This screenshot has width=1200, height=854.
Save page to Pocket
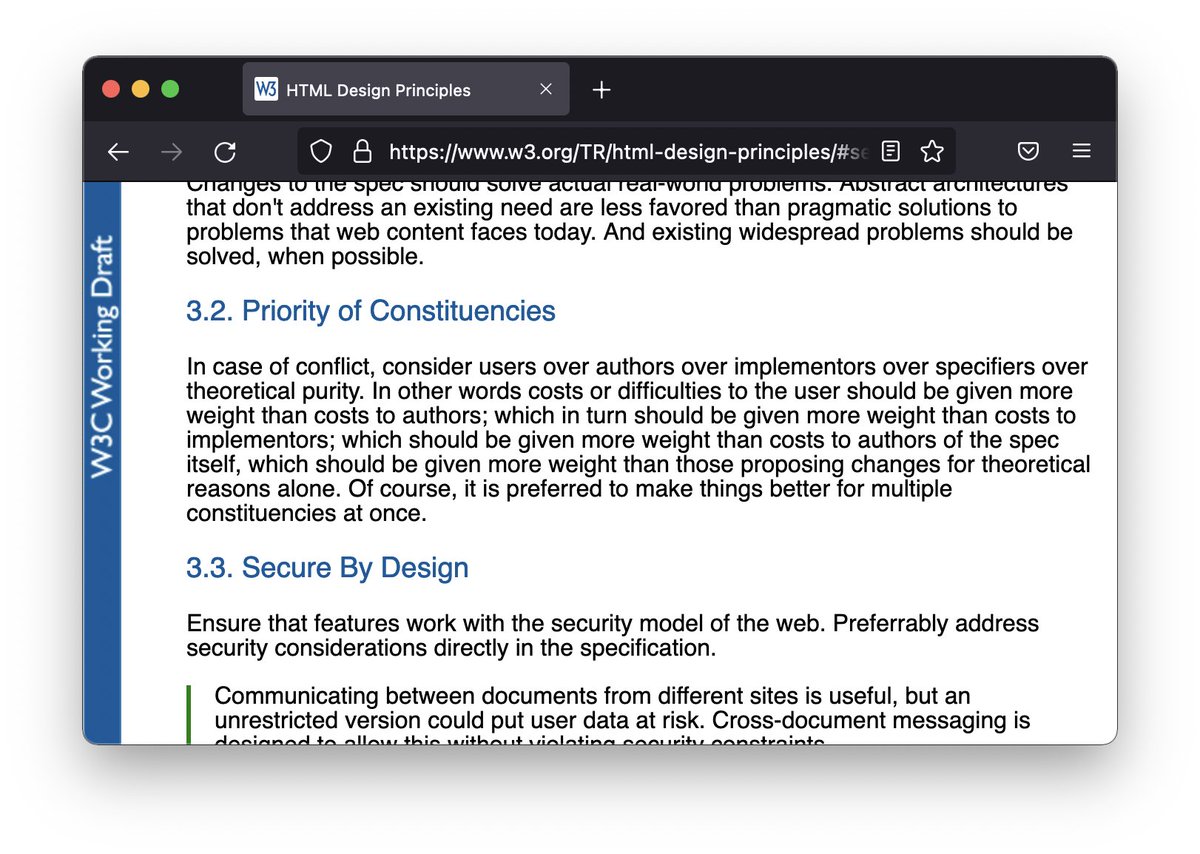1028,152
